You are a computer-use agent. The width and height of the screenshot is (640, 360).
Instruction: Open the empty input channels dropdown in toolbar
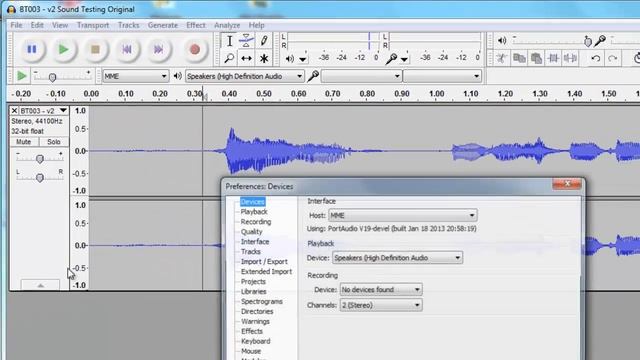click(442, 76)
